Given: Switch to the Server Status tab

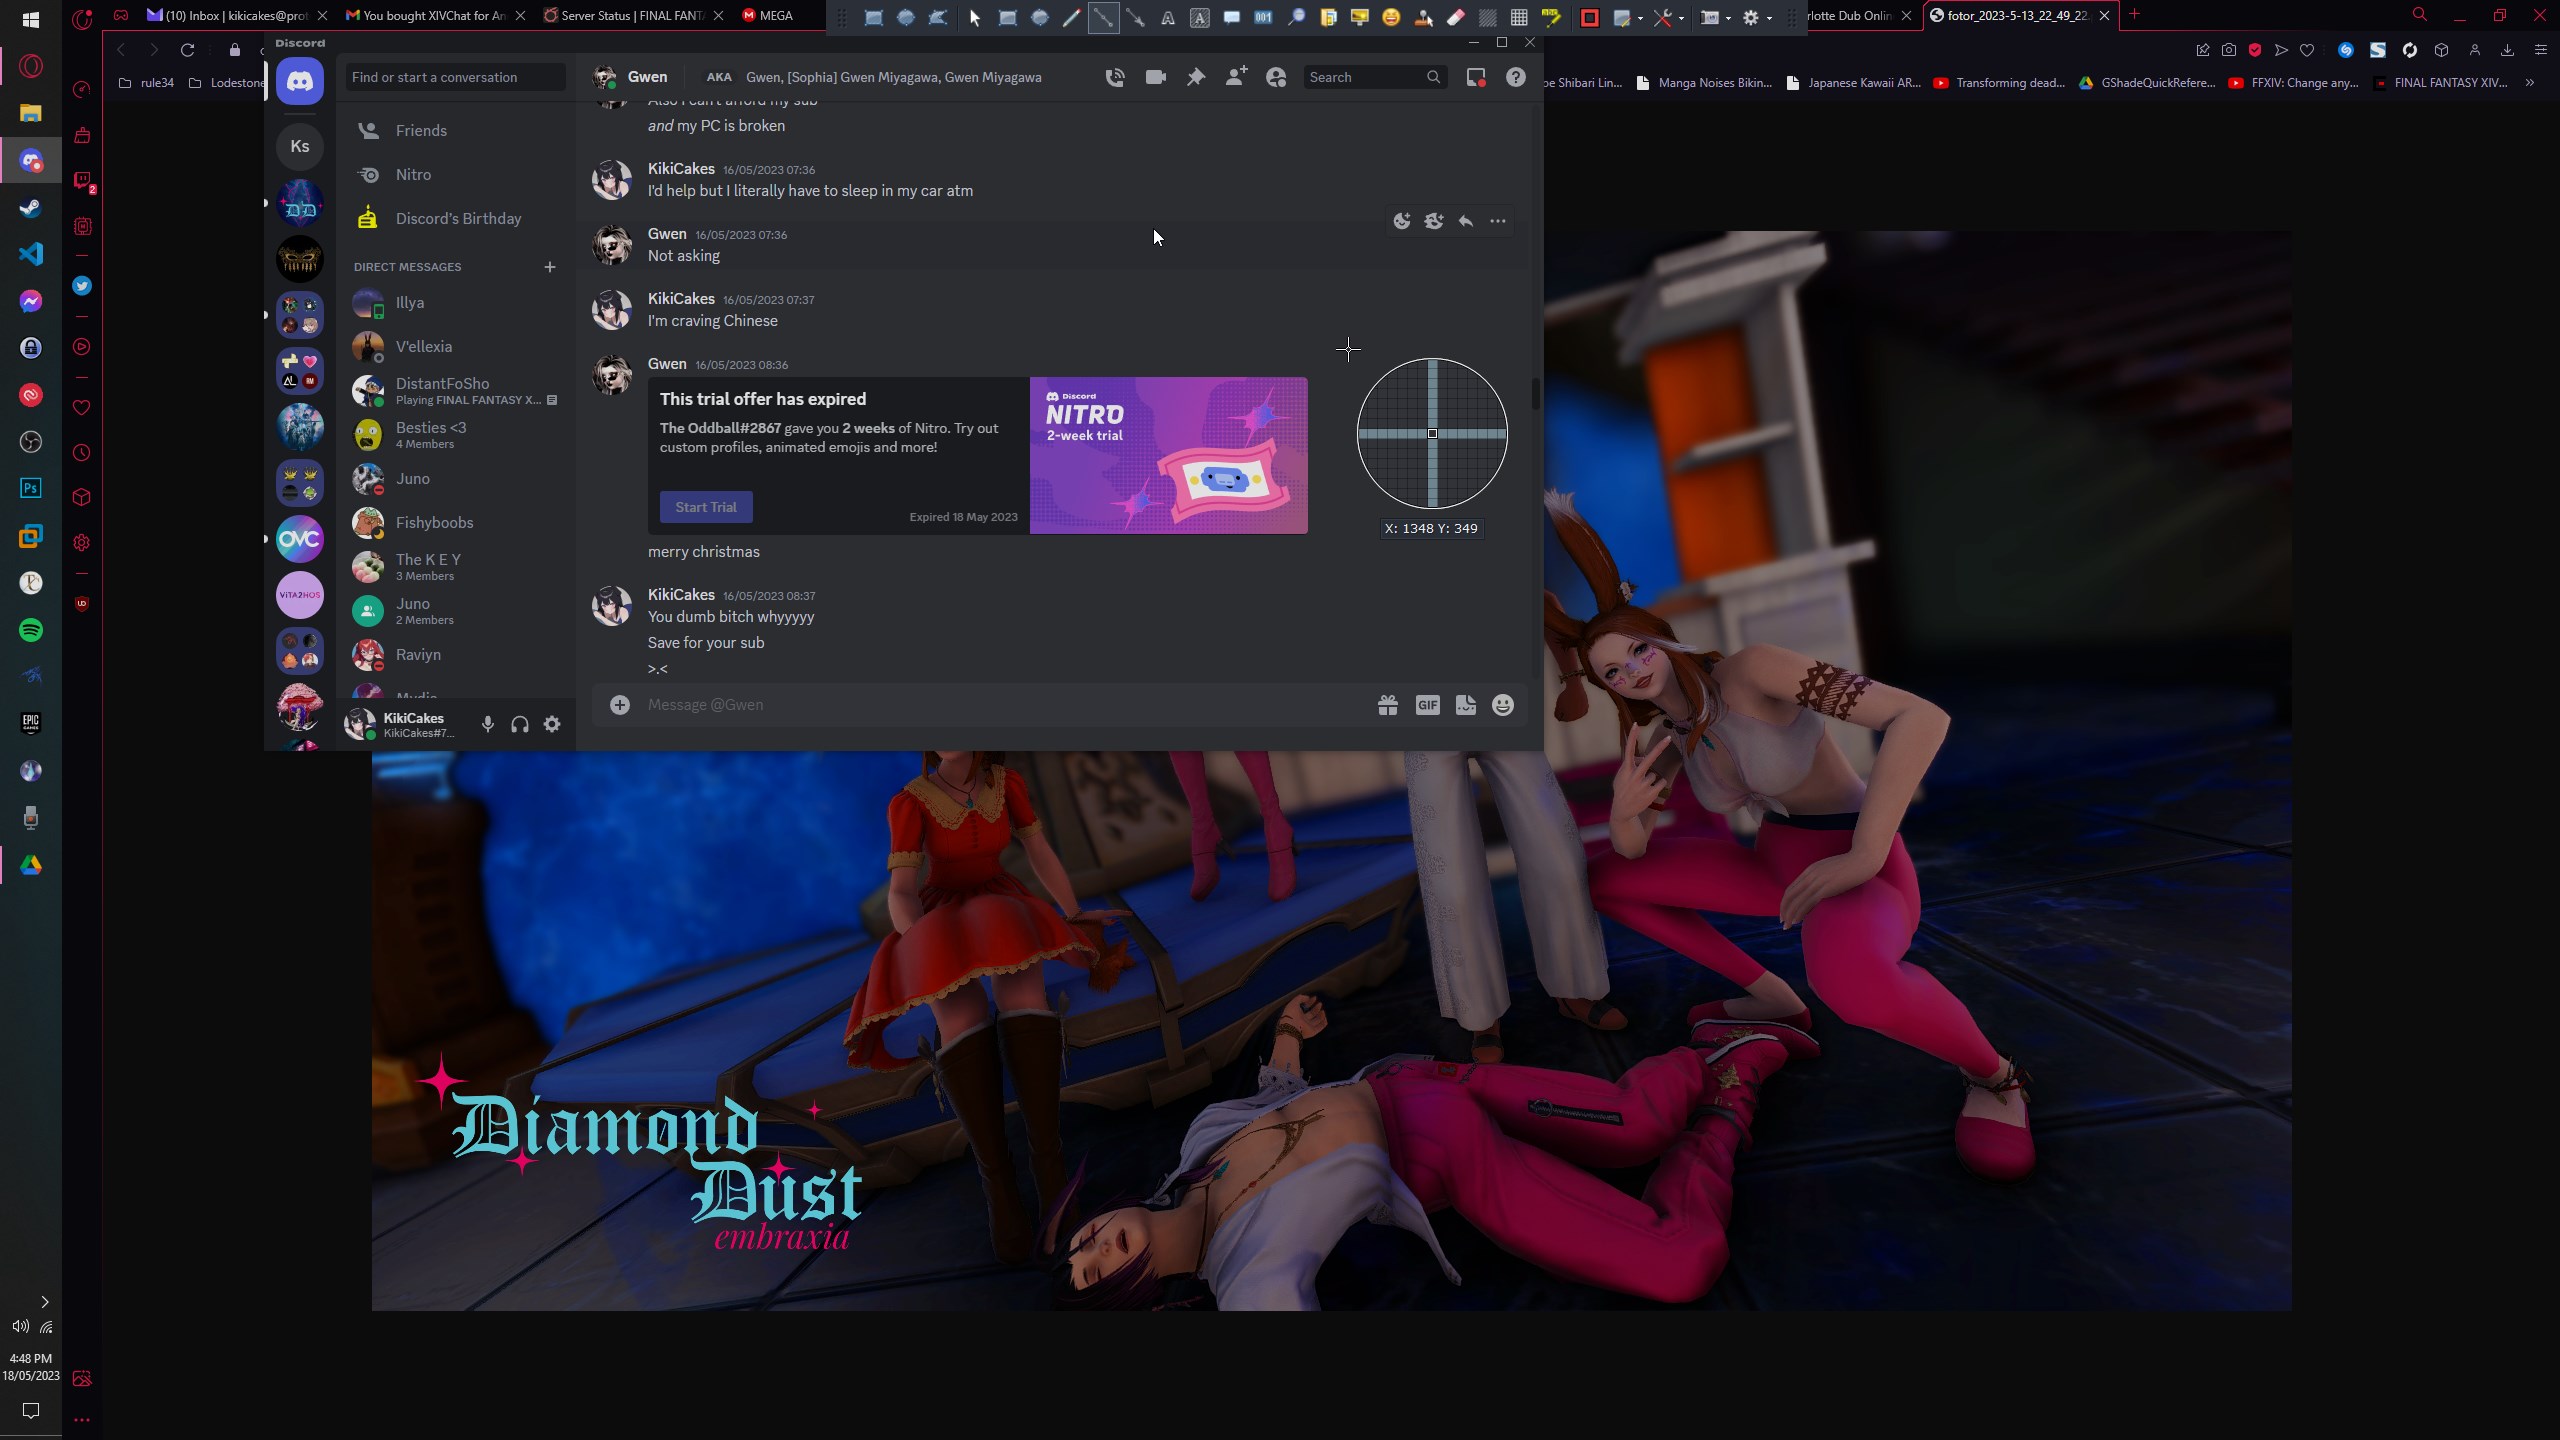Looking at the screenshot, I should pos(633,15).
